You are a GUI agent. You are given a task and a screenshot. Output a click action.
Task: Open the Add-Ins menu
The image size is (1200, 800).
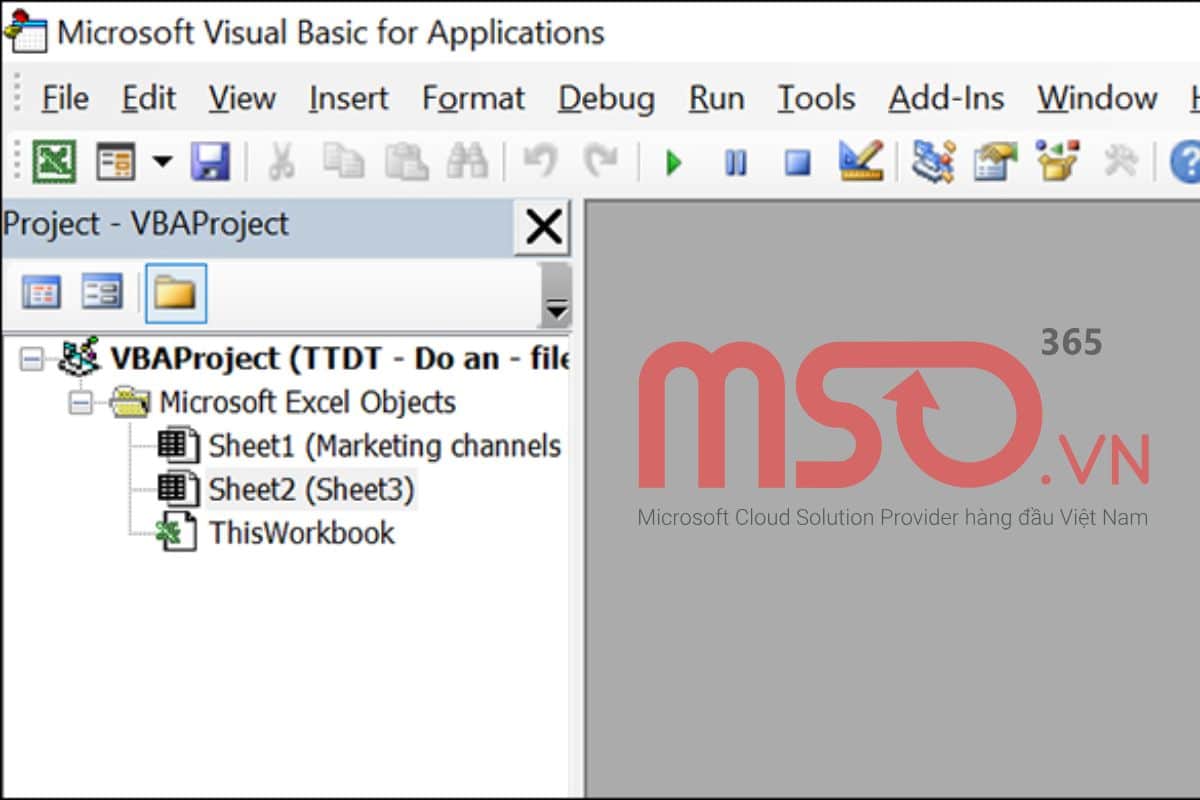[x=947, y=98]
